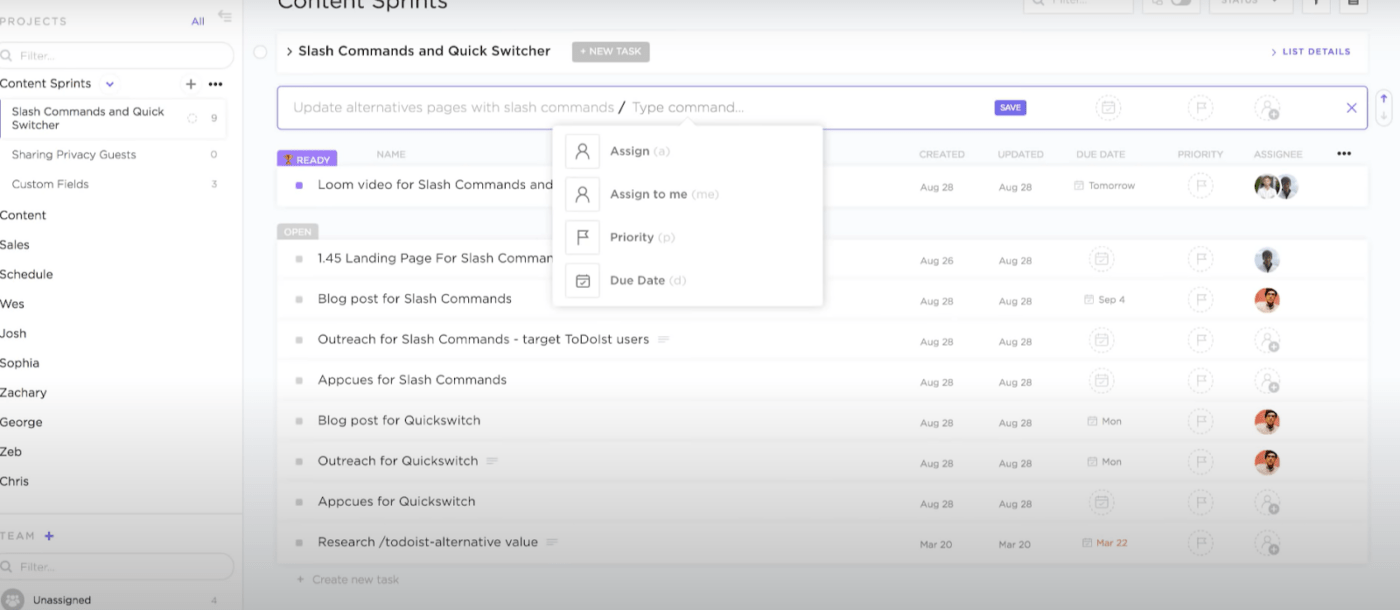This screenshot has width=1400, height=610.
Task: Toggle status square of Blog post for Quickswitch
Action: pyautogui.click(x=299, y=421)
